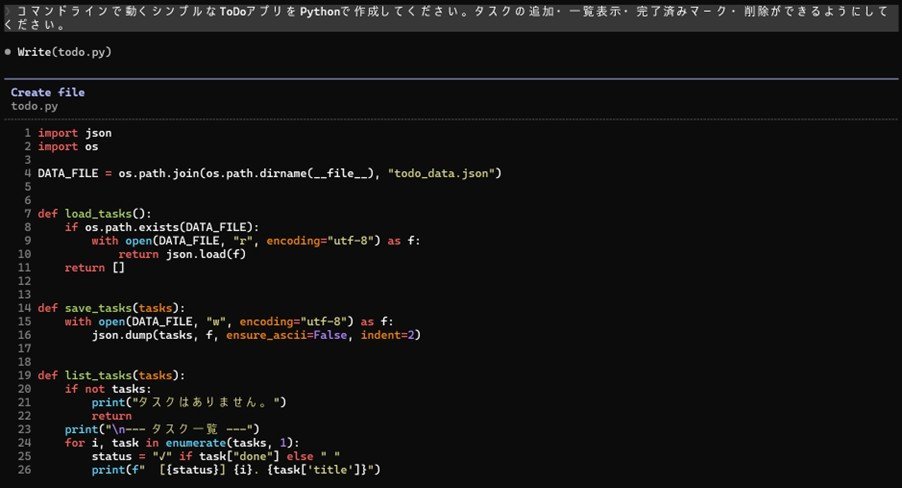
Task: Click print line with 'タスク一覧' header
Action: pyautogui.click(x=162, y=429)
